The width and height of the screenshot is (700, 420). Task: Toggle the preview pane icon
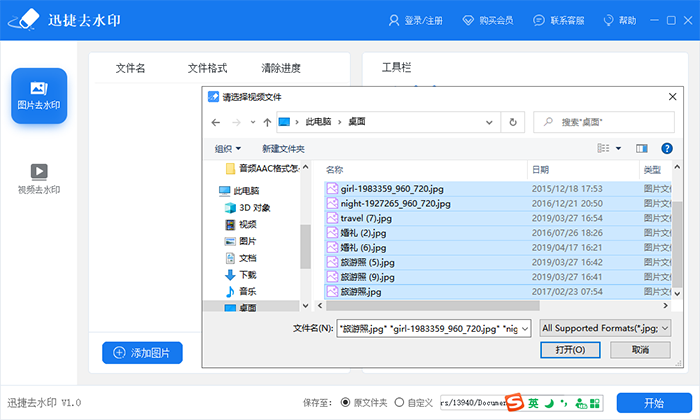[642, 148]
